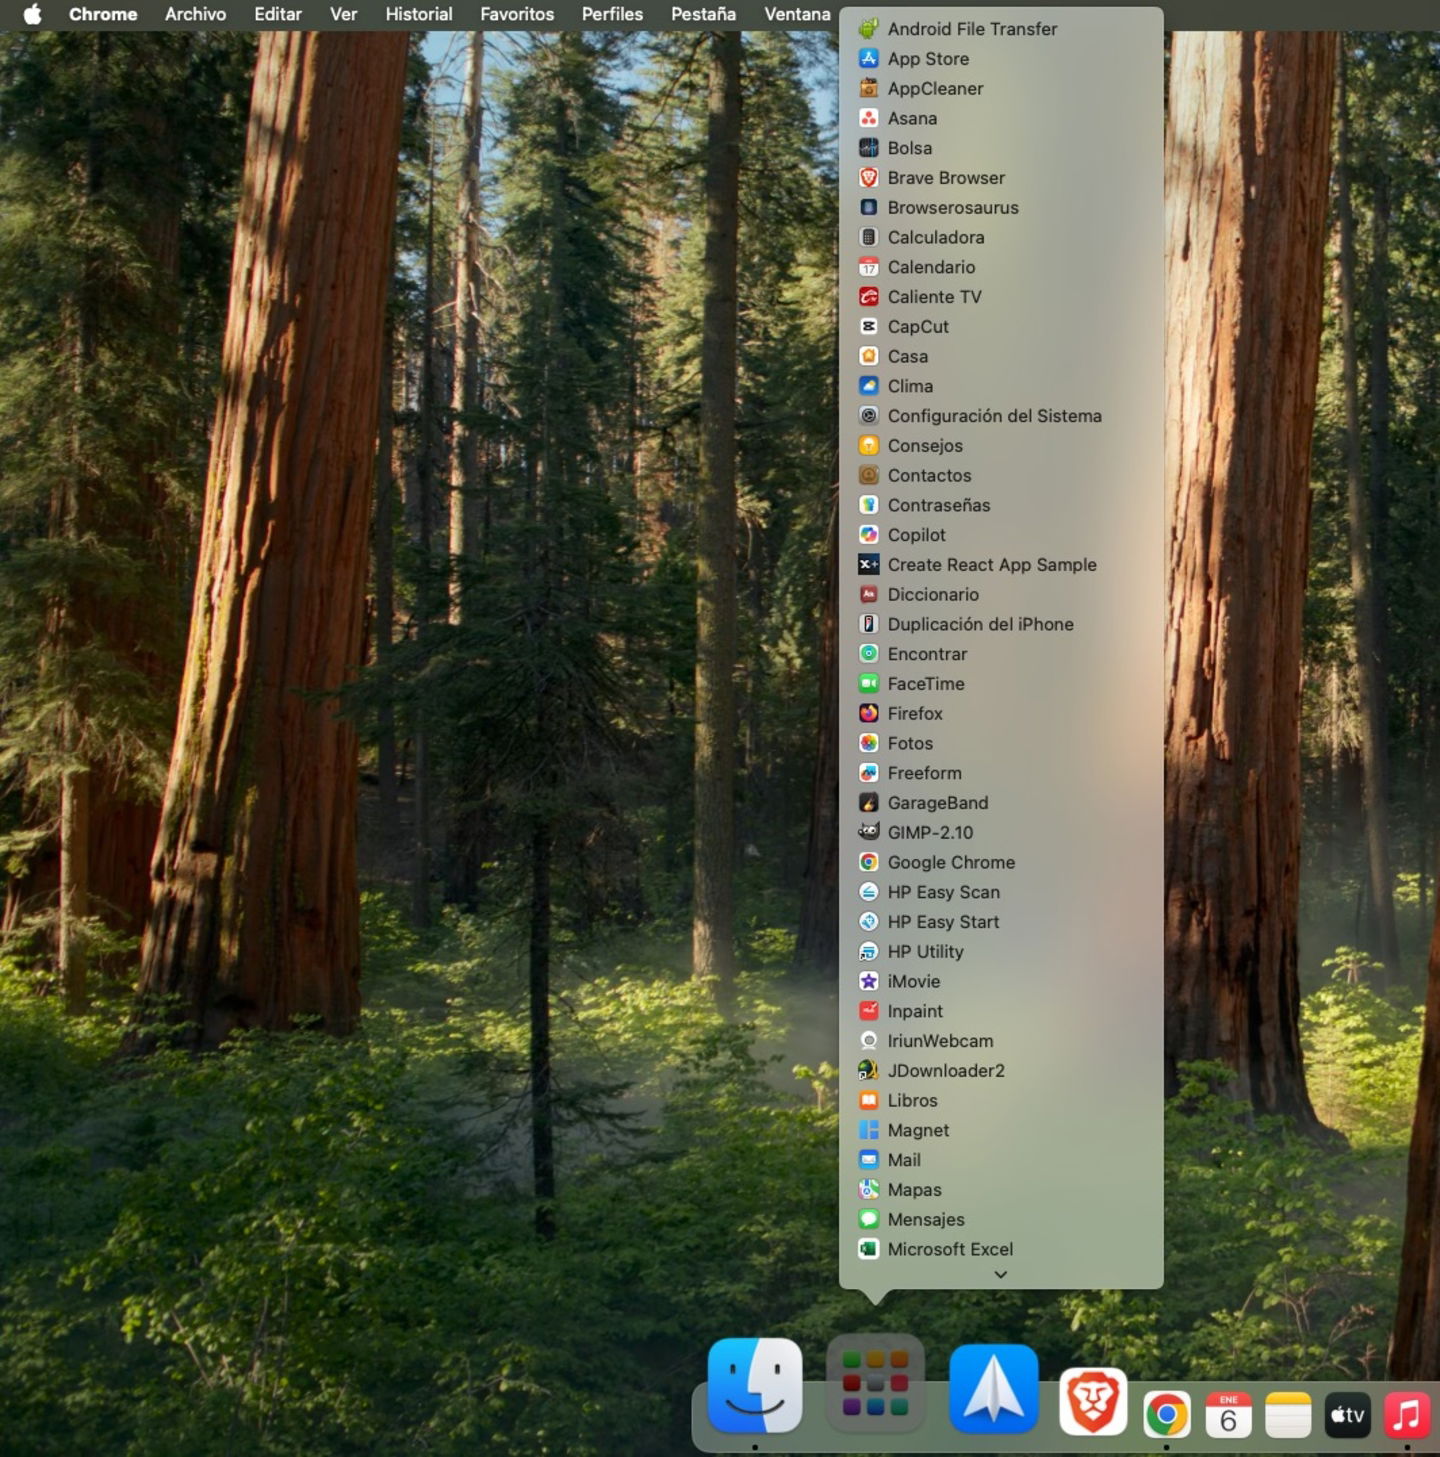The image size is (1440, 1457).
Task: Select JDownloader2 in the apps list
Action: 1001,1071
